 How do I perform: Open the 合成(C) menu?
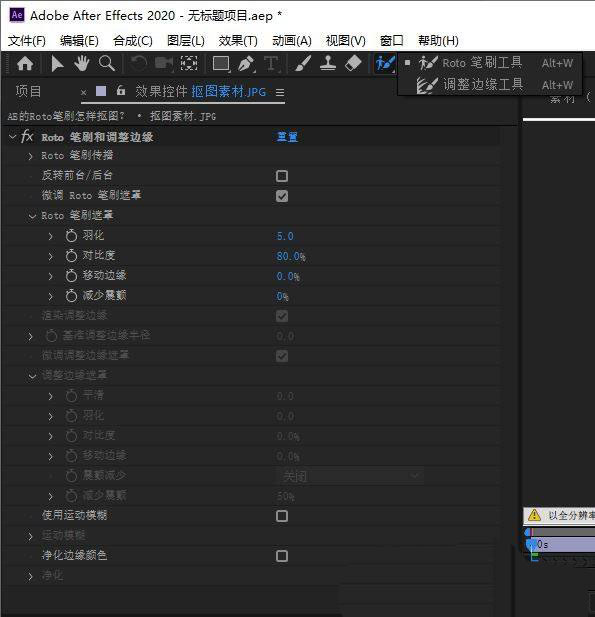[133, 41]
